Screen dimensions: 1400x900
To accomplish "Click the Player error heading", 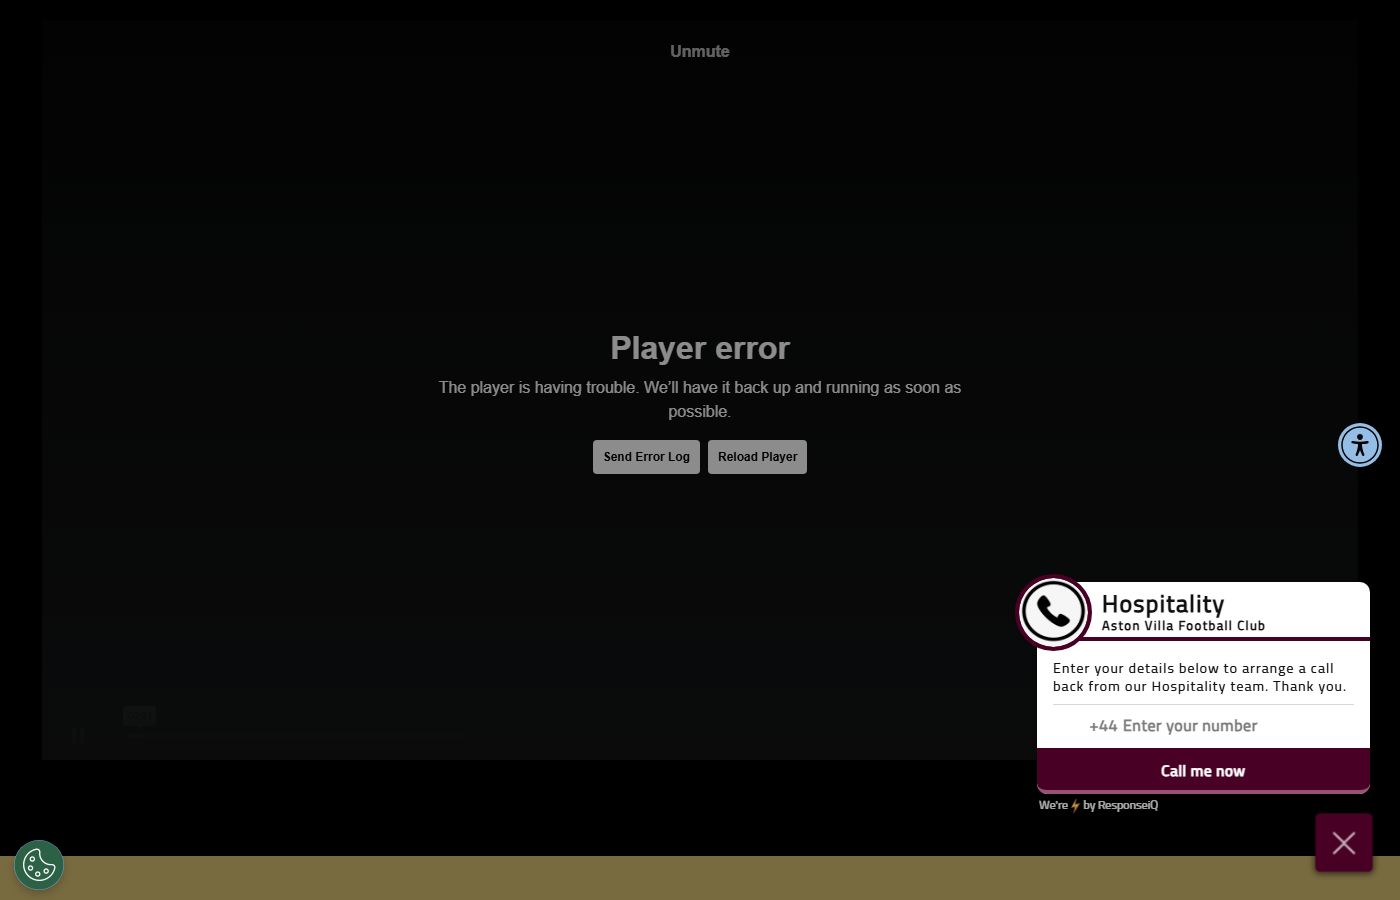I will (x=700, y=348).
